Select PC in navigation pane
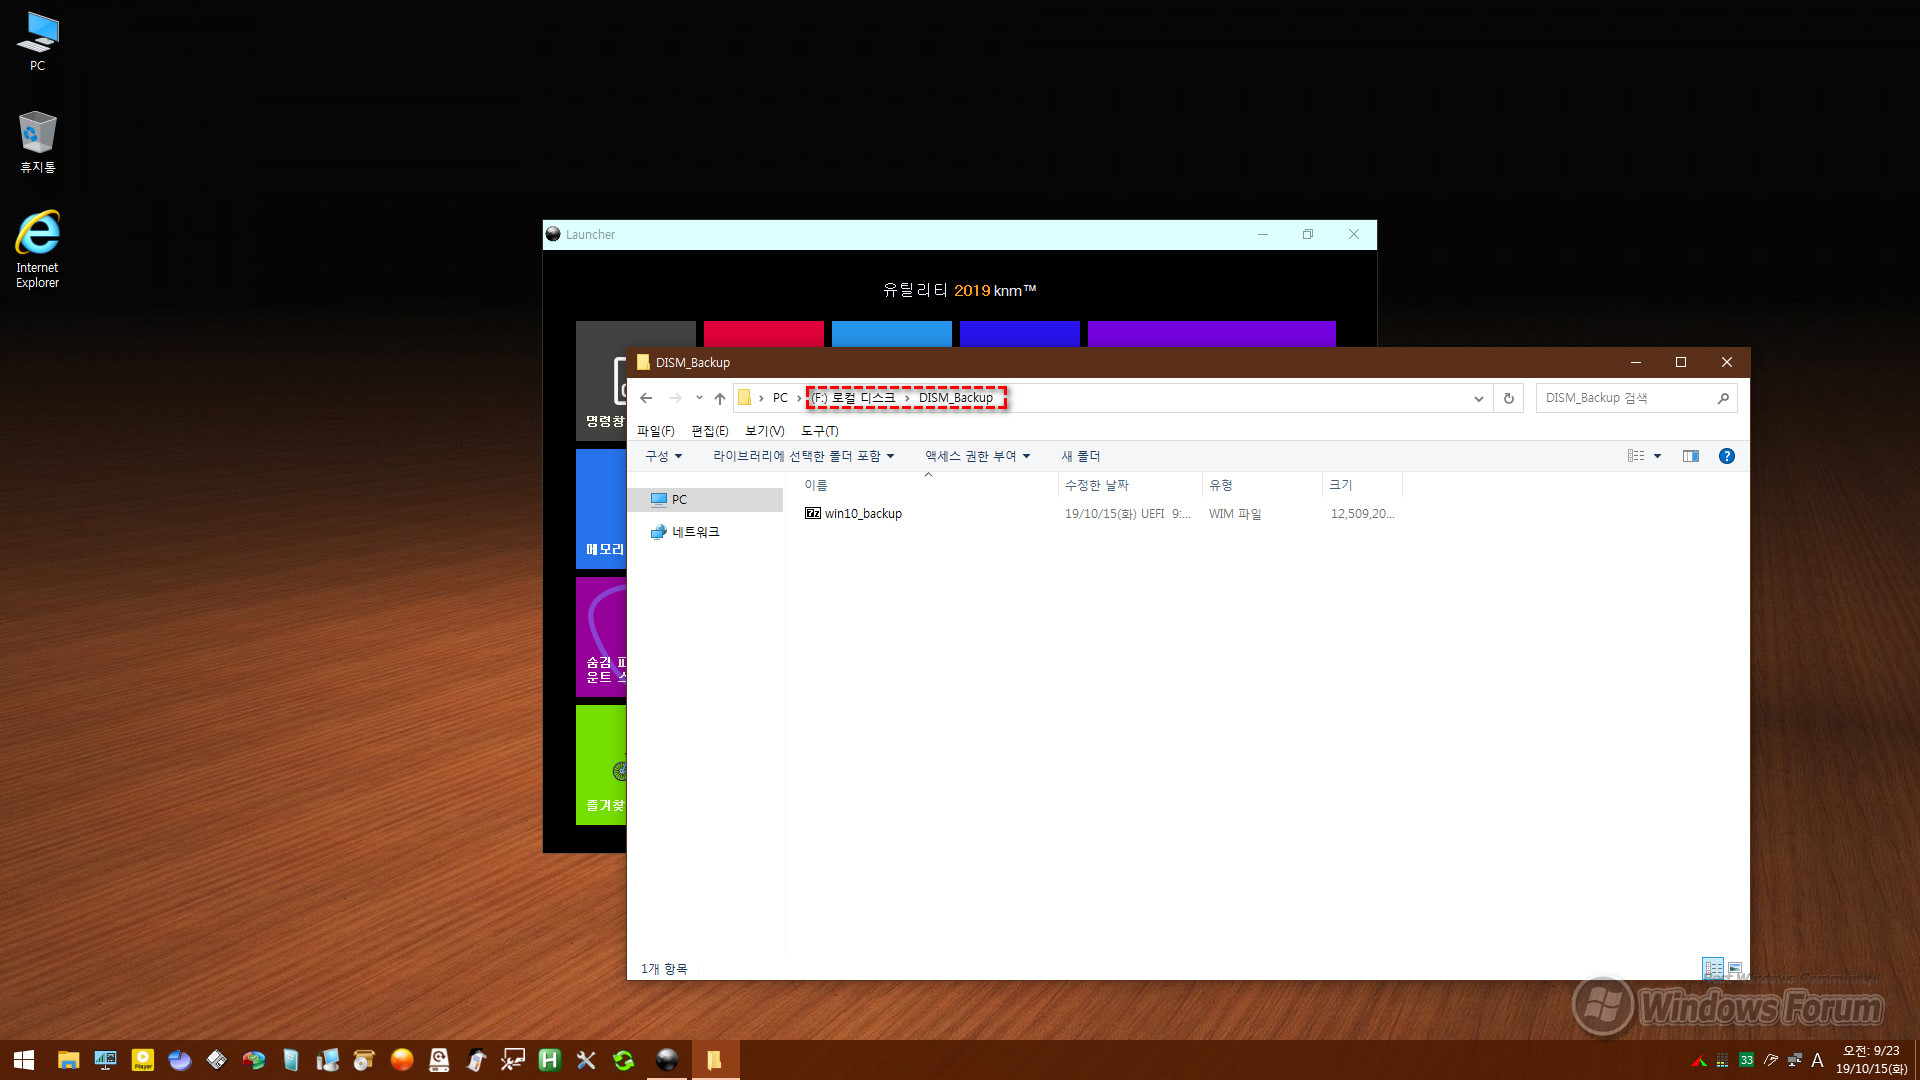Viewport: 1920px width, 1080px height. click(705, 500)
